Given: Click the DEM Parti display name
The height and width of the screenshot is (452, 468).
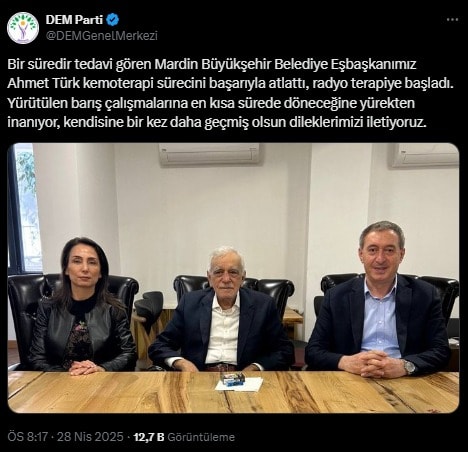Looking at the screenshot, I should (x=74, y=20).
